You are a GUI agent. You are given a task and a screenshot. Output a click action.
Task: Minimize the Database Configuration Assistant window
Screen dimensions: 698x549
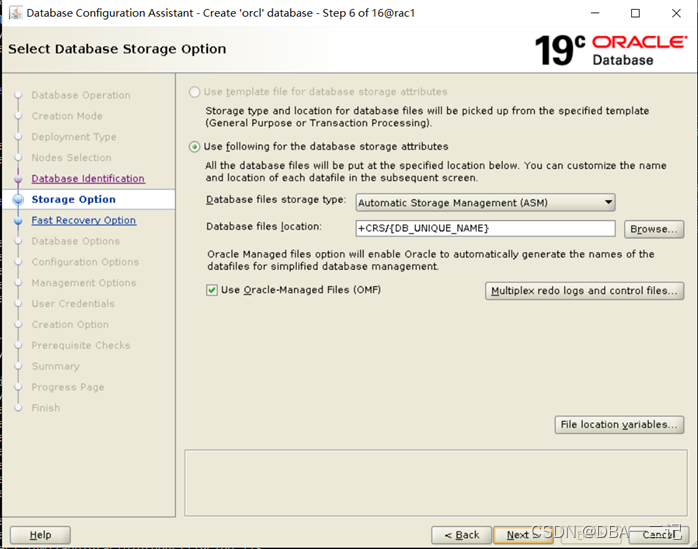[595, 13]
